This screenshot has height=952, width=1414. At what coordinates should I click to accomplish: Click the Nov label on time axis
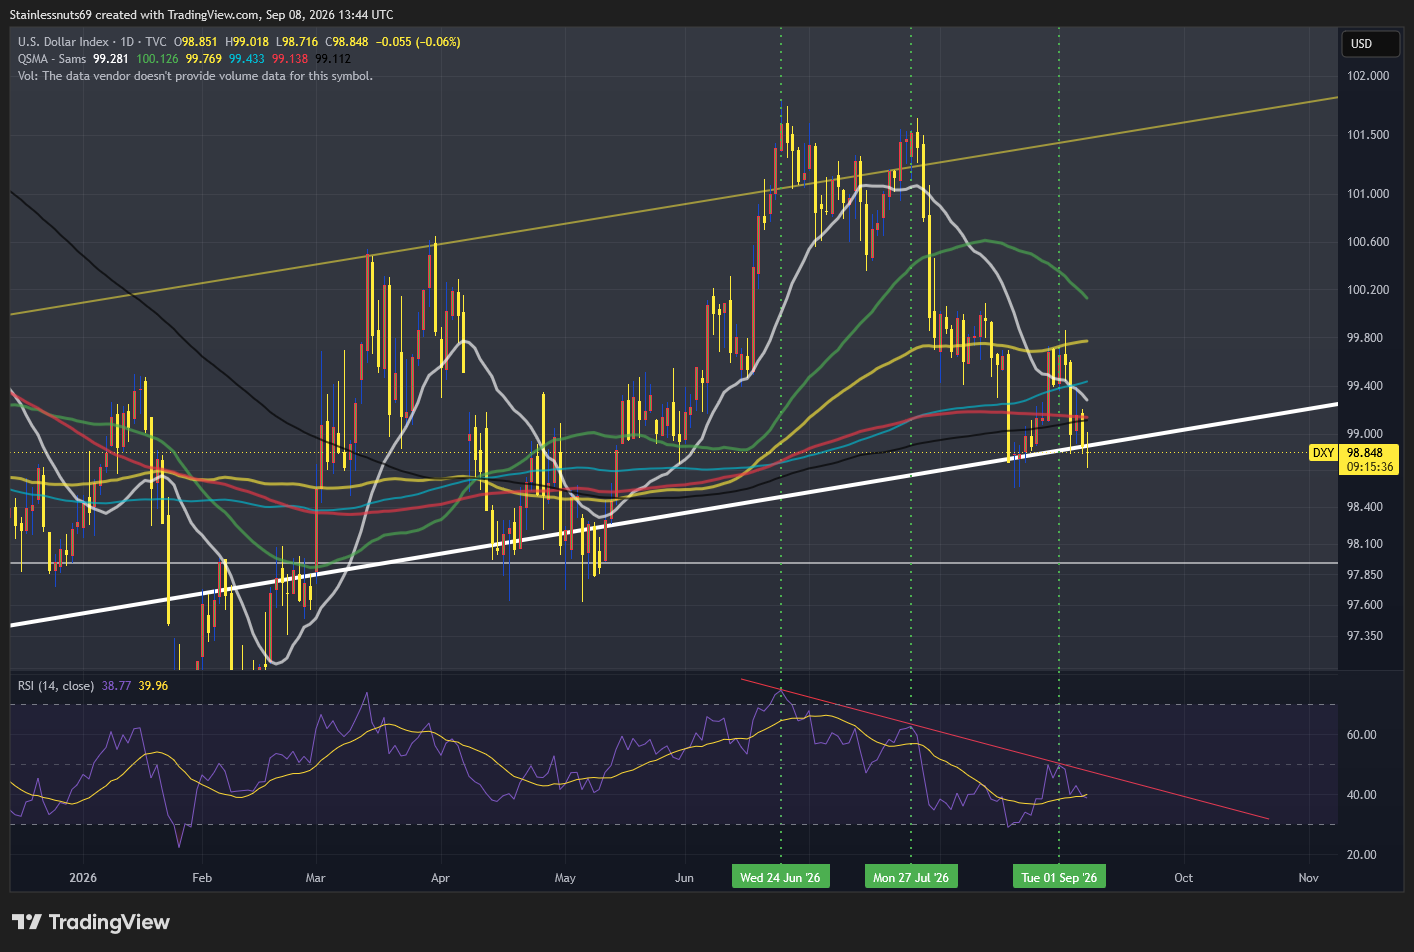pyautogui.click(x=1308, y=878)
